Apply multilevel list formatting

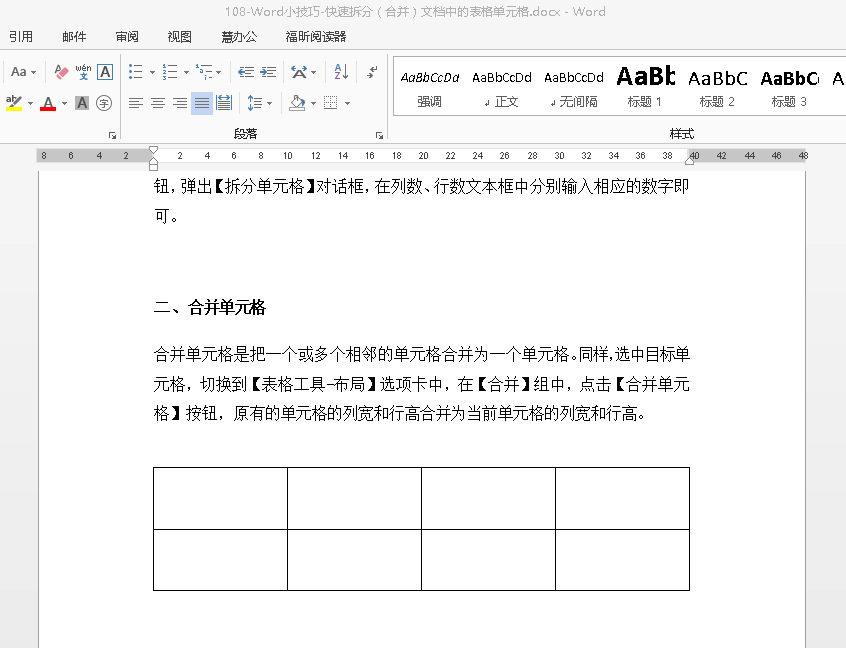(x=204, y=72)
